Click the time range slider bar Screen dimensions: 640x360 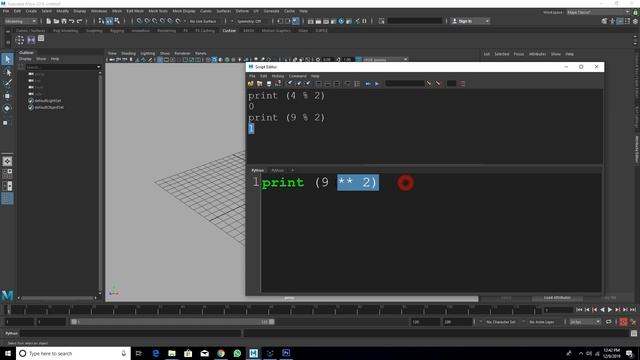(x=172, y=322)
